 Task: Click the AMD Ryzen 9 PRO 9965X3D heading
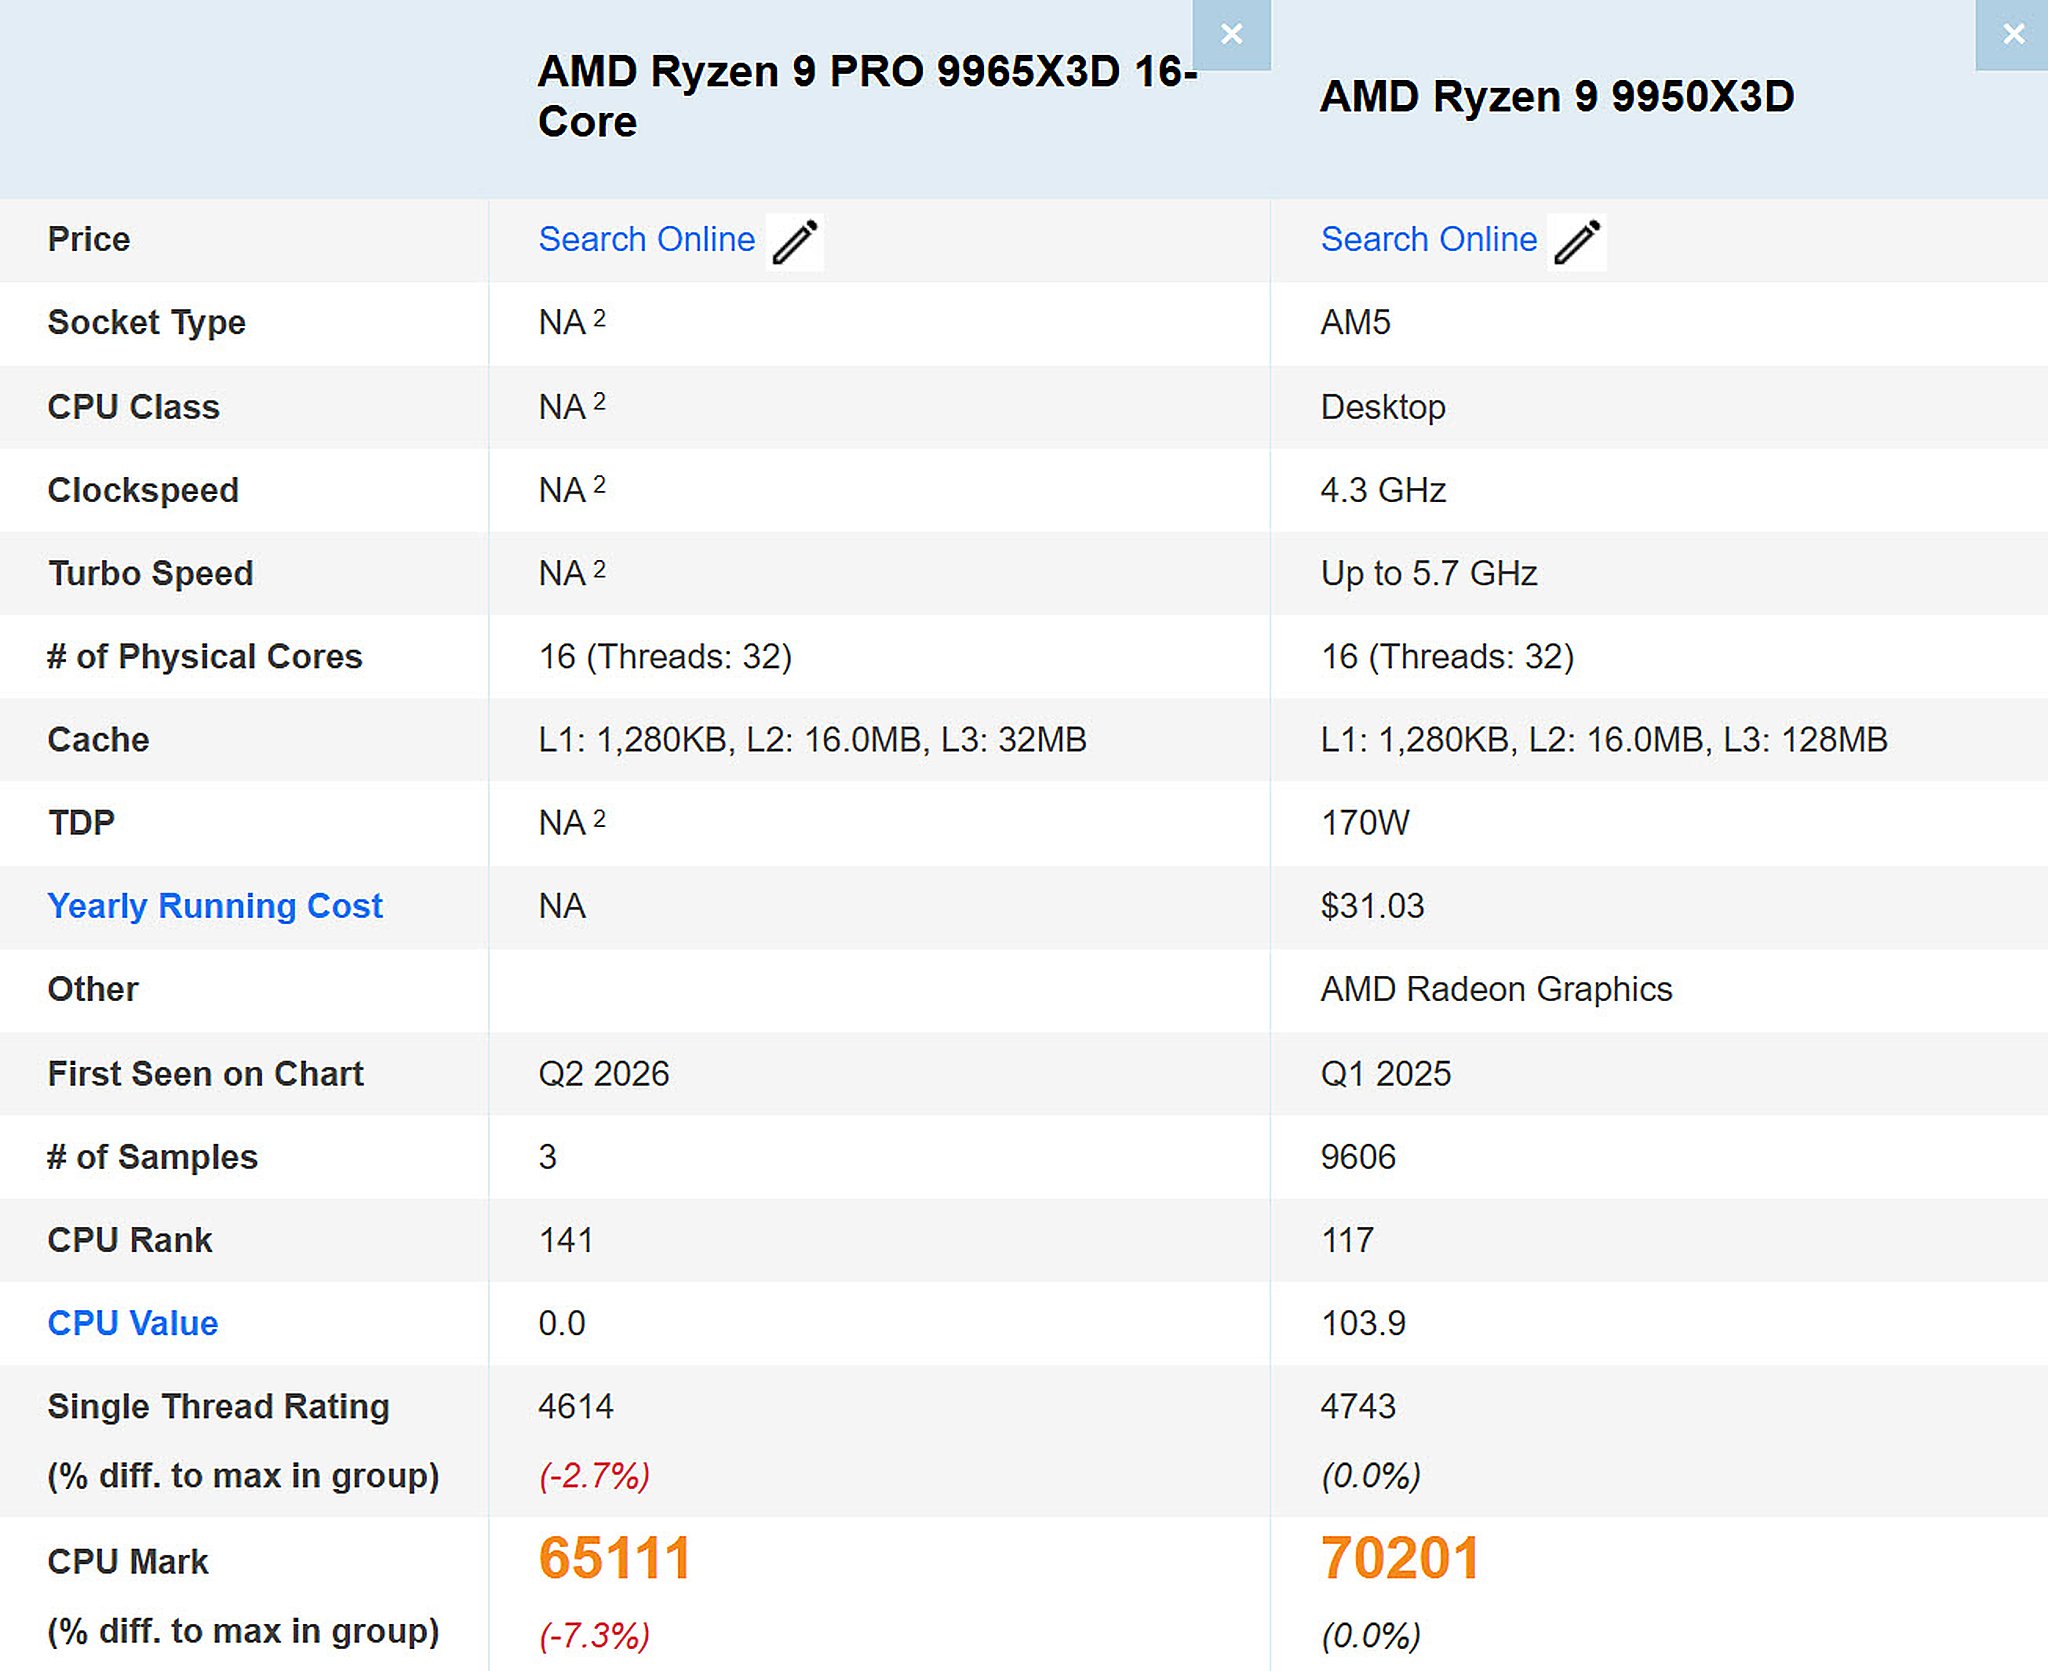[867, 96]
